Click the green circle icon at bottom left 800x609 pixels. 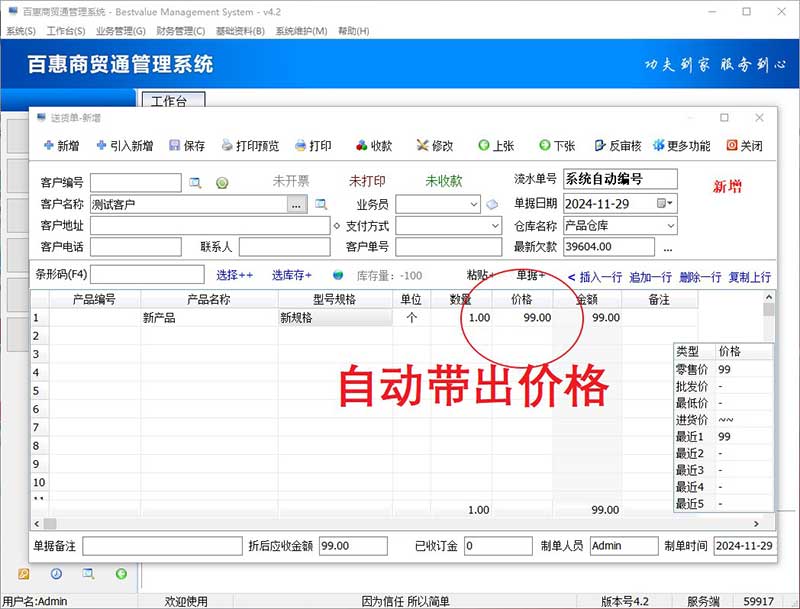tap(121, 574)
